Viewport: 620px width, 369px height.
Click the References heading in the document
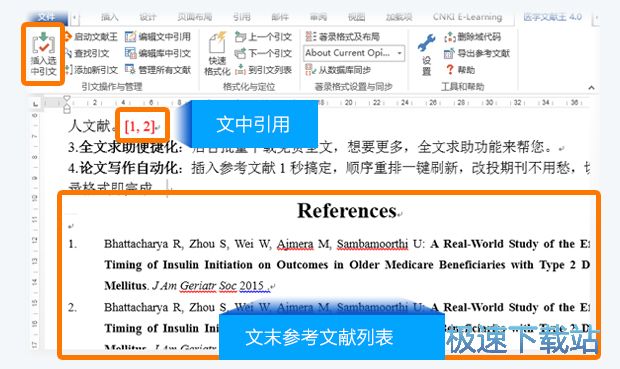(346, 210)
